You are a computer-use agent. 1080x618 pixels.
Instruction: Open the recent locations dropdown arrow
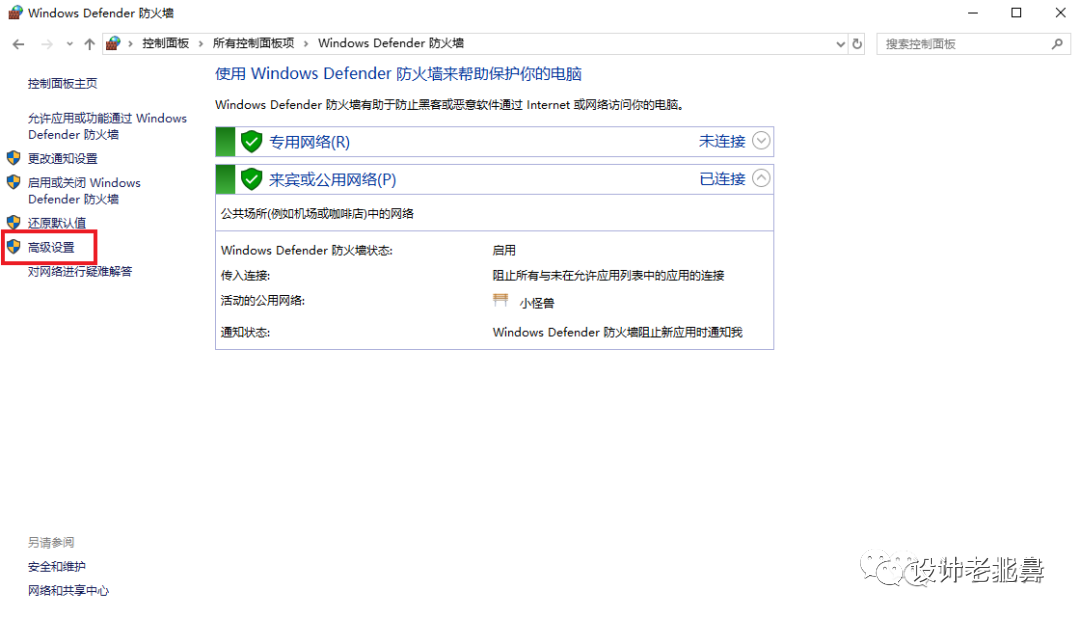[x=70, y=44]
